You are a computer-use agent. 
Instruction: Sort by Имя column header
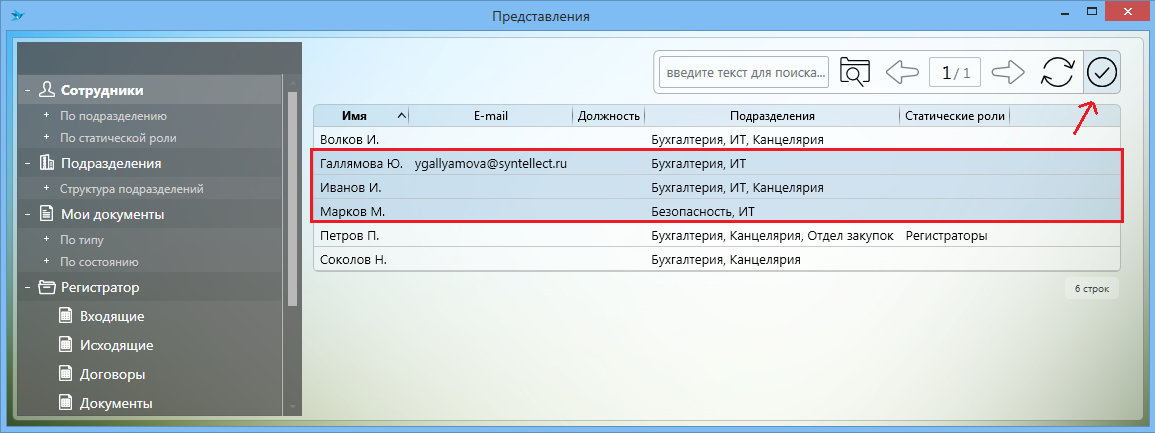[360, 116]
